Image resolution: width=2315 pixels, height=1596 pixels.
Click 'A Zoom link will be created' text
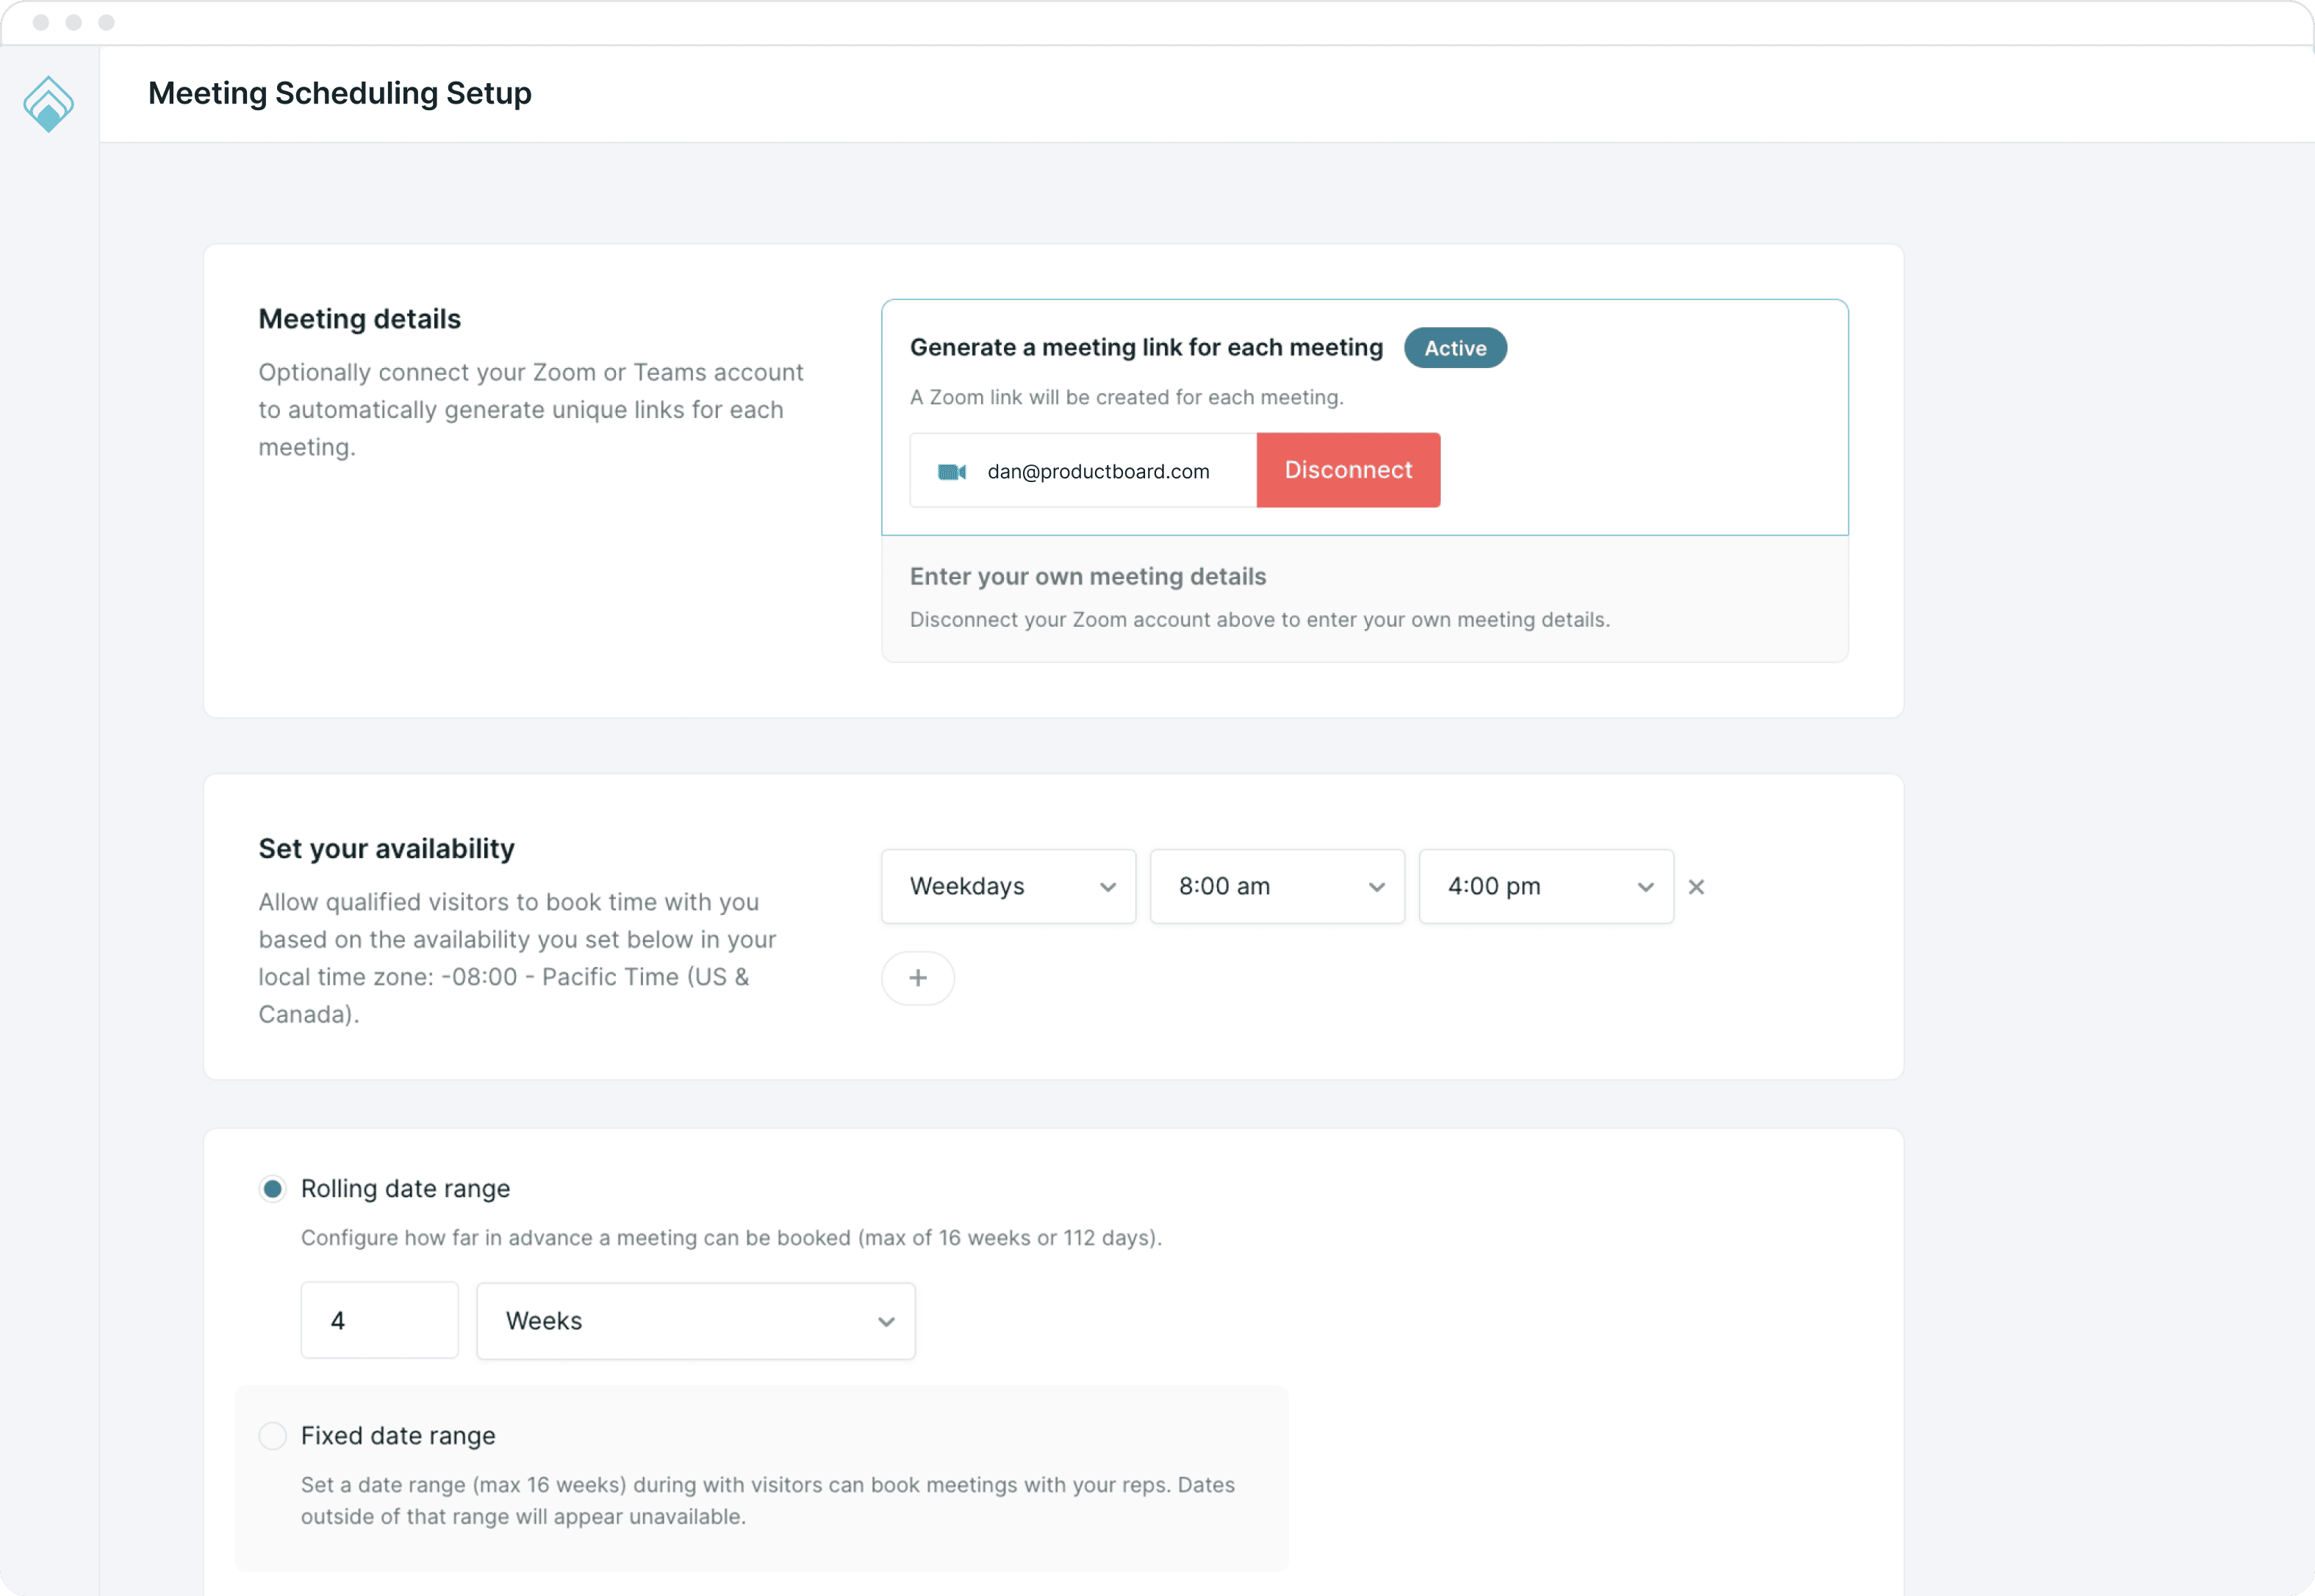pos(1126,397)
